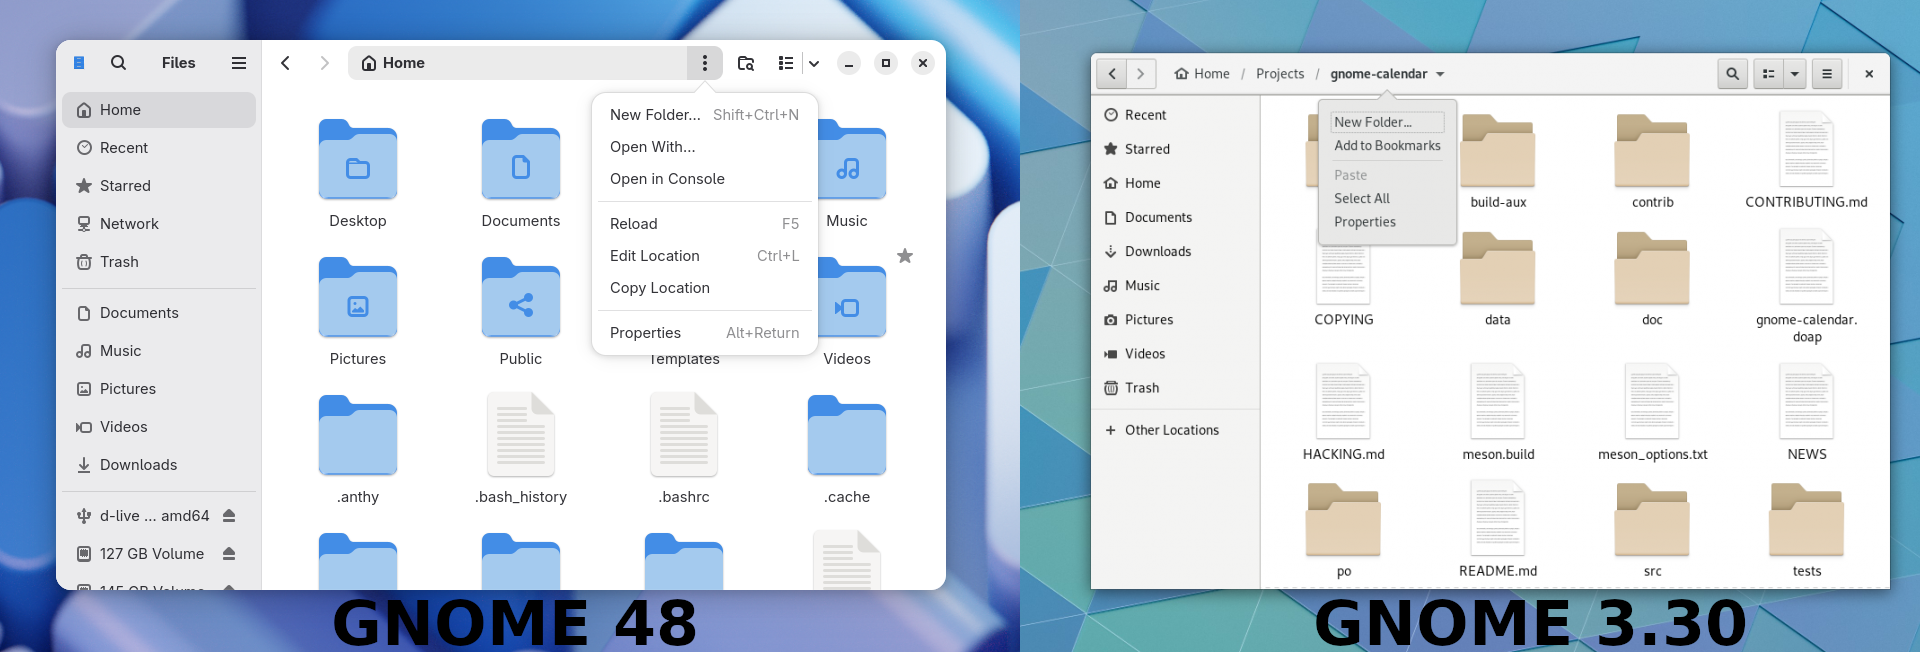Eject the 127 GB Volume
Image resolution: width=1920 pixels, height=652 pixels.
[x=229, y=554]
